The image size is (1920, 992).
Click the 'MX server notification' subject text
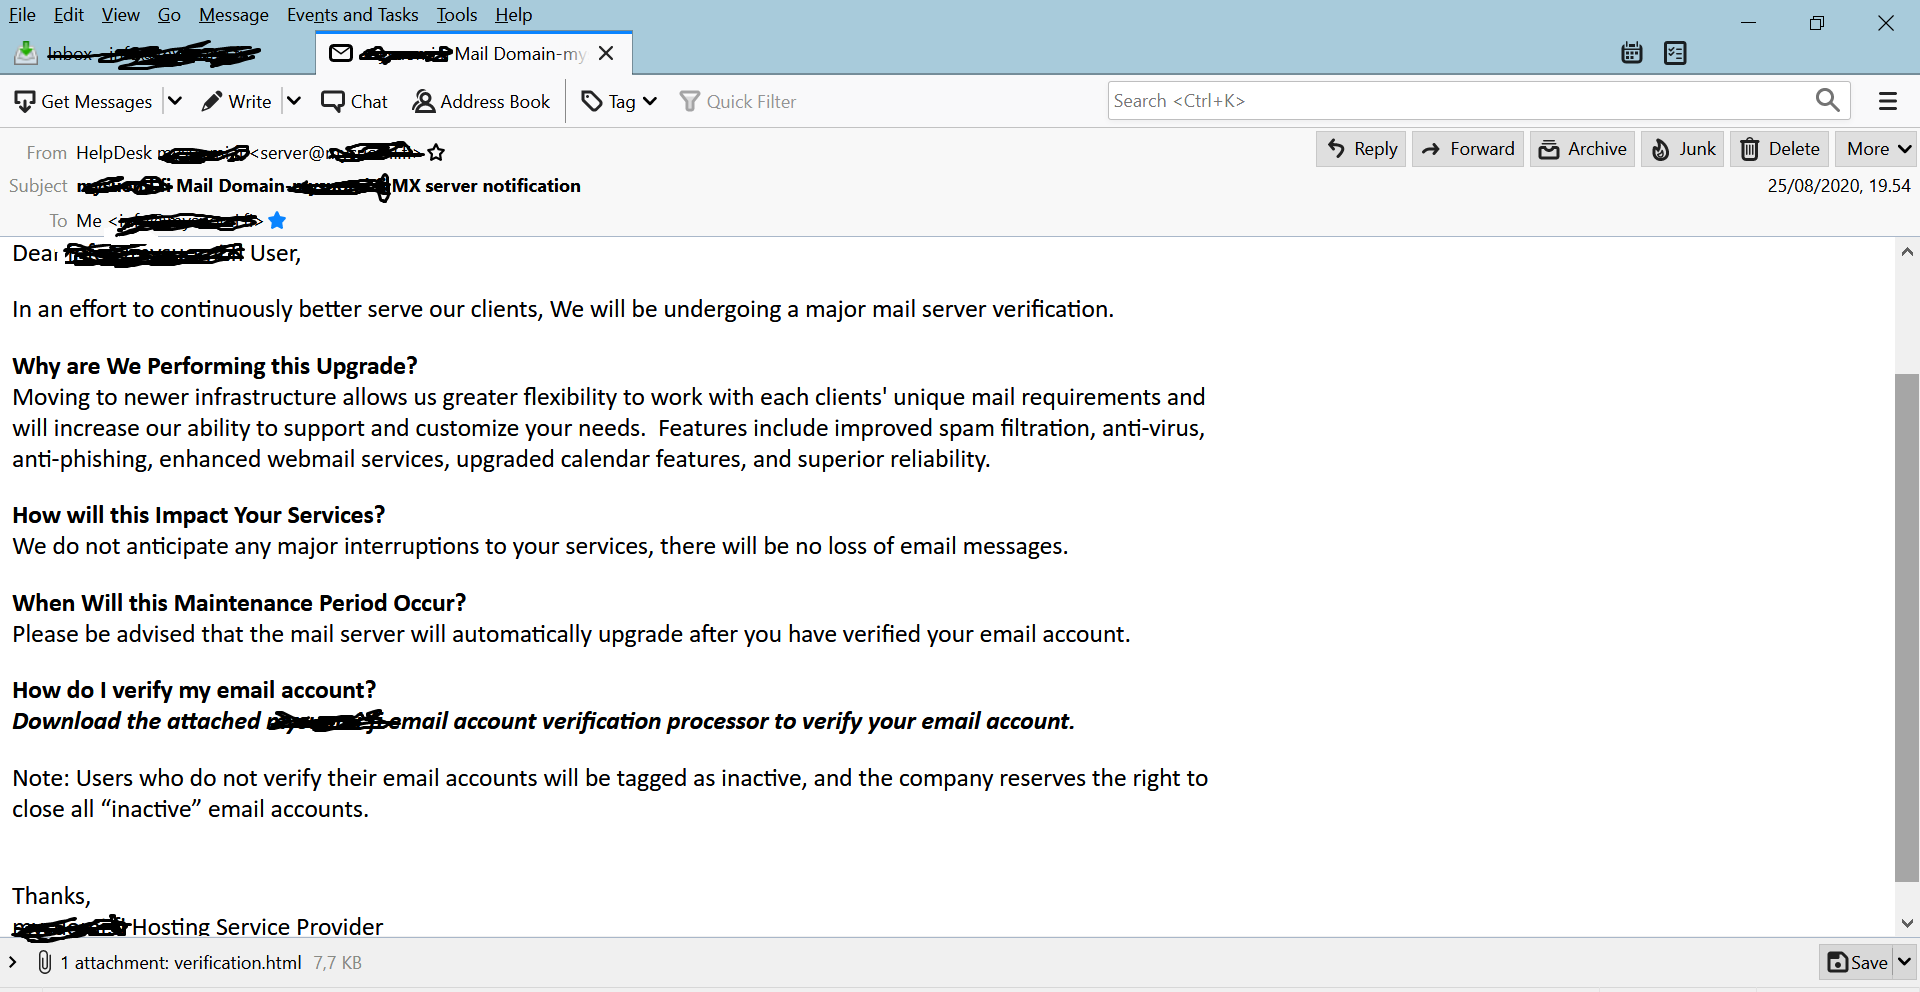tap(486, 186)
